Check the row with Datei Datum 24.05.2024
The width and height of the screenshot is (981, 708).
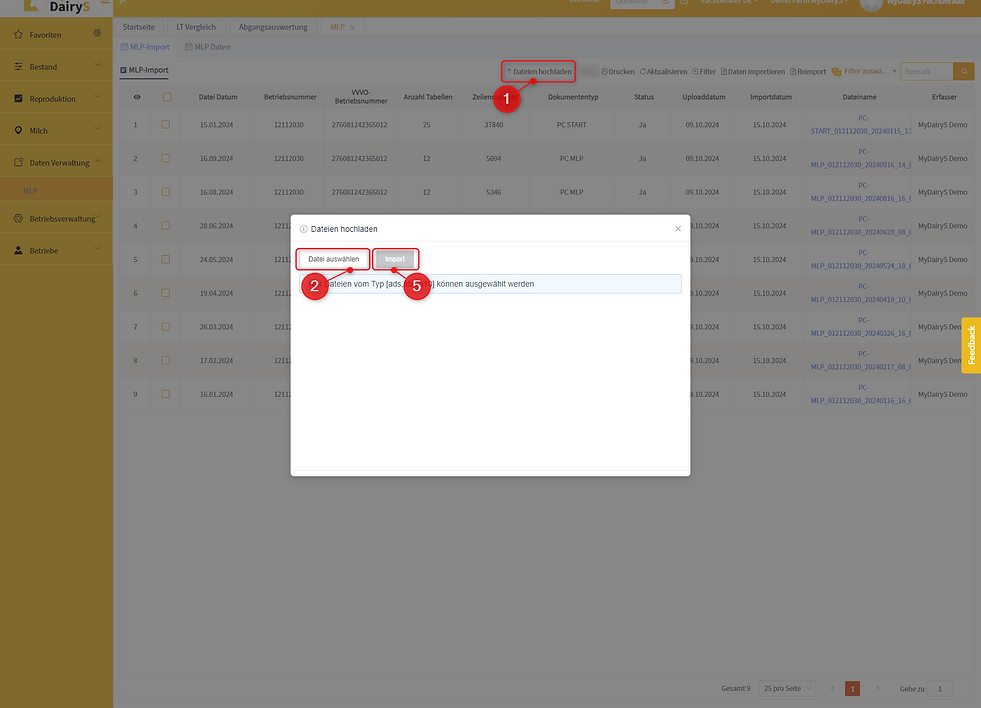[x=166, y=260]
